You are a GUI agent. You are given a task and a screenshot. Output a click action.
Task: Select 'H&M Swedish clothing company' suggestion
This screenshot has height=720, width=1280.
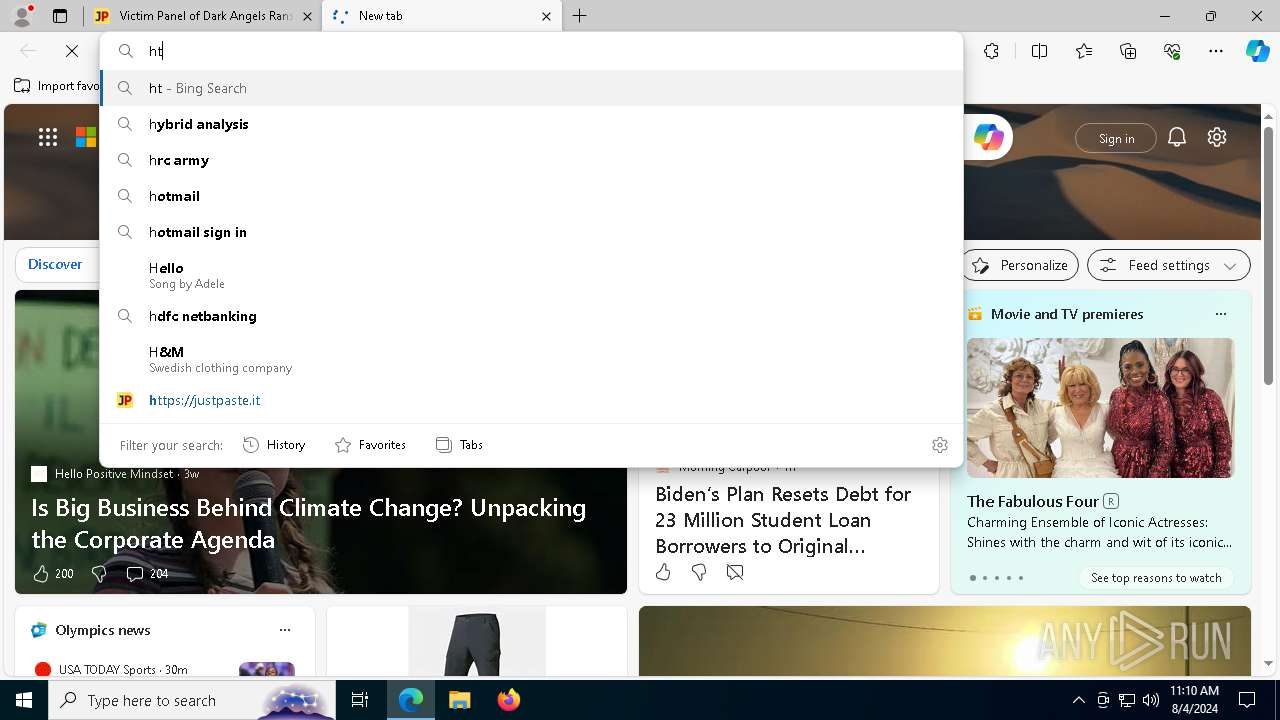(x=531, y=359)
